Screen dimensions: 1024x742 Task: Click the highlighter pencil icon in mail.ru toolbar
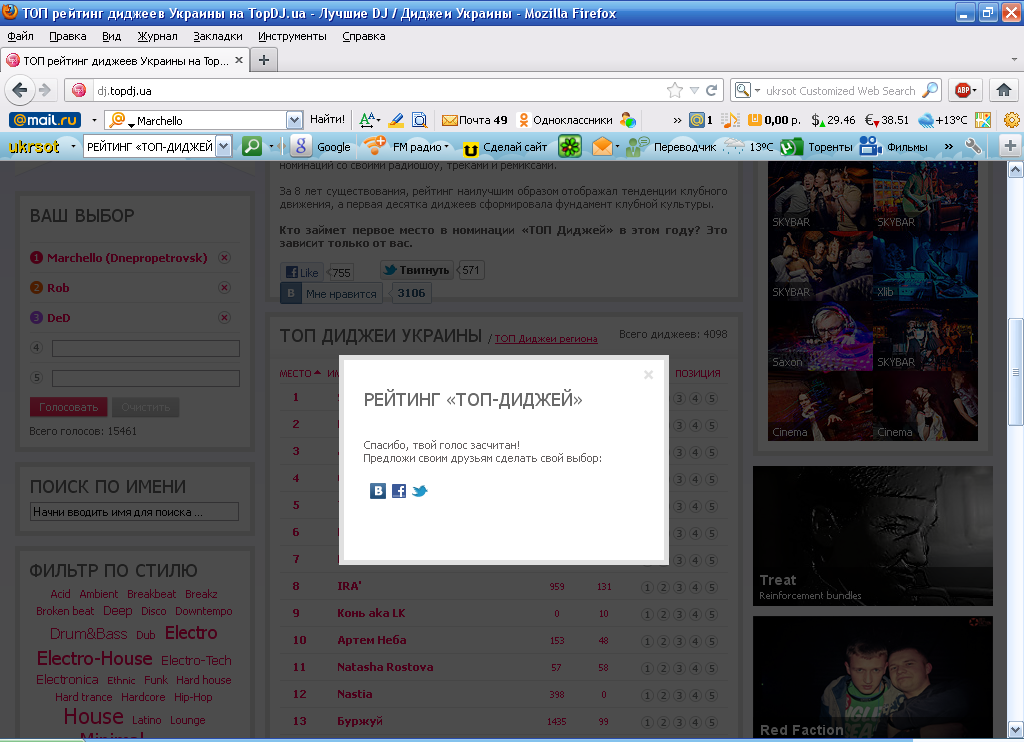(x=396, y=120)
